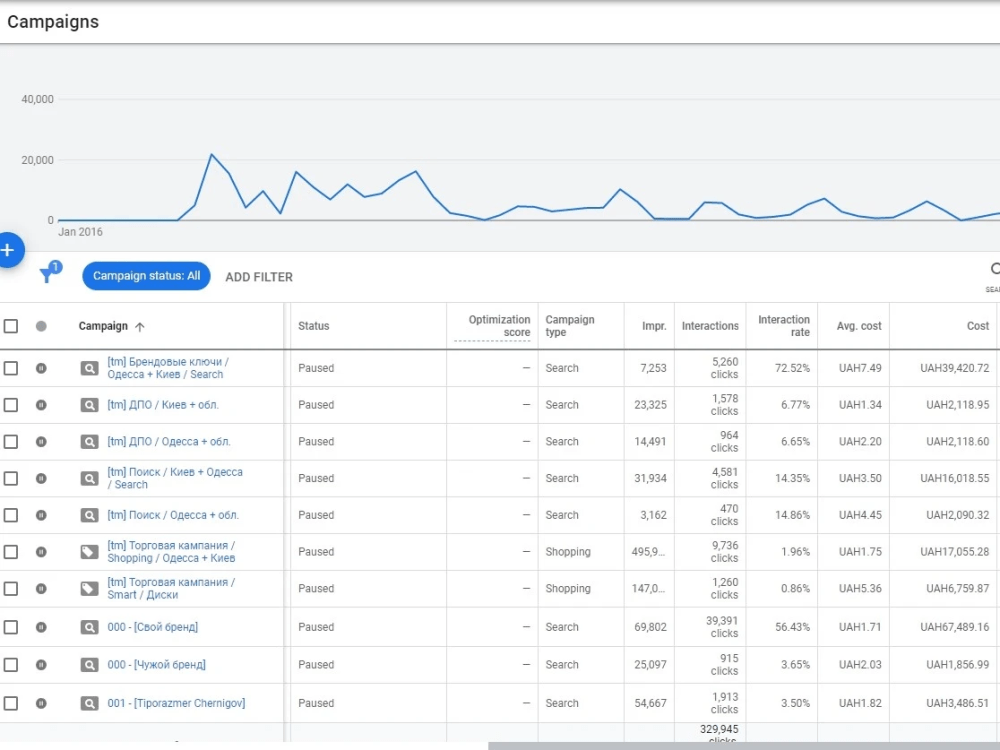Open campaign [tm] ДПО / Киев + обл.
The image size is (1000, 750).
click(163, 405)
